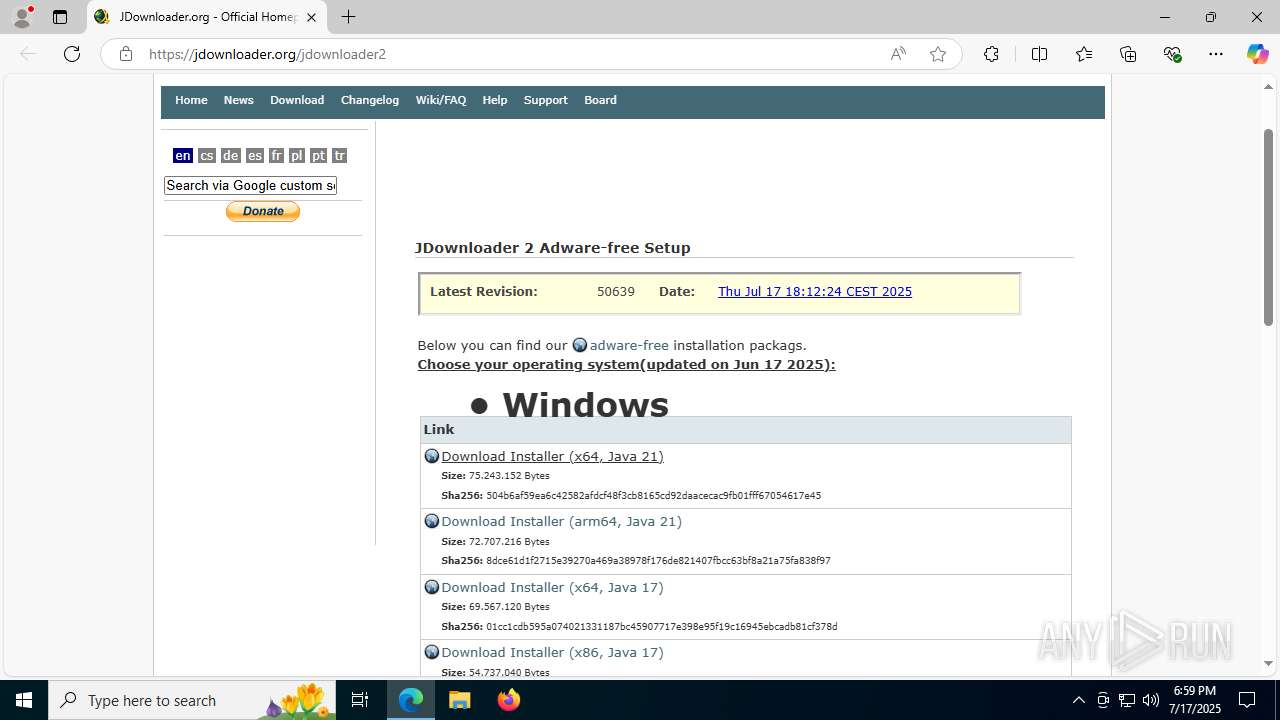This screenshot has width=1280, height=720.
Task: View site information lock icon
Action: 126,54
